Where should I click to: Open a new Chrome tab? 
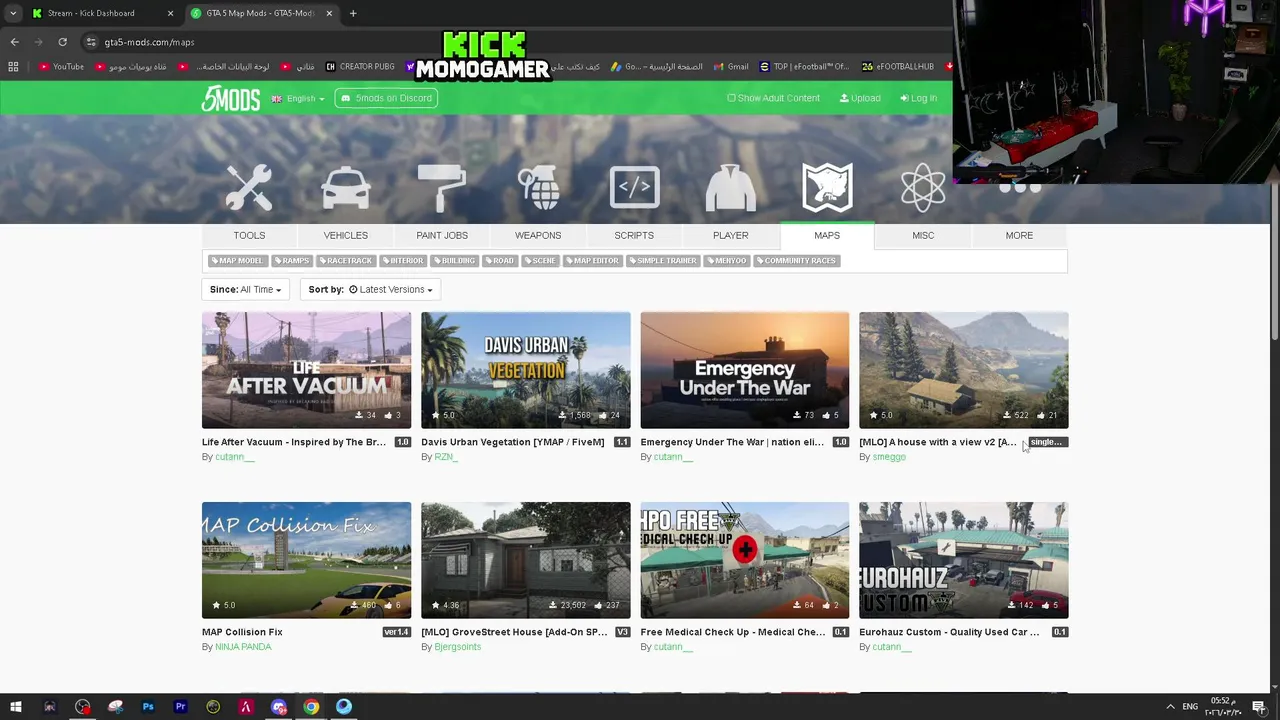pyautogui.click(x=353, y=13)
